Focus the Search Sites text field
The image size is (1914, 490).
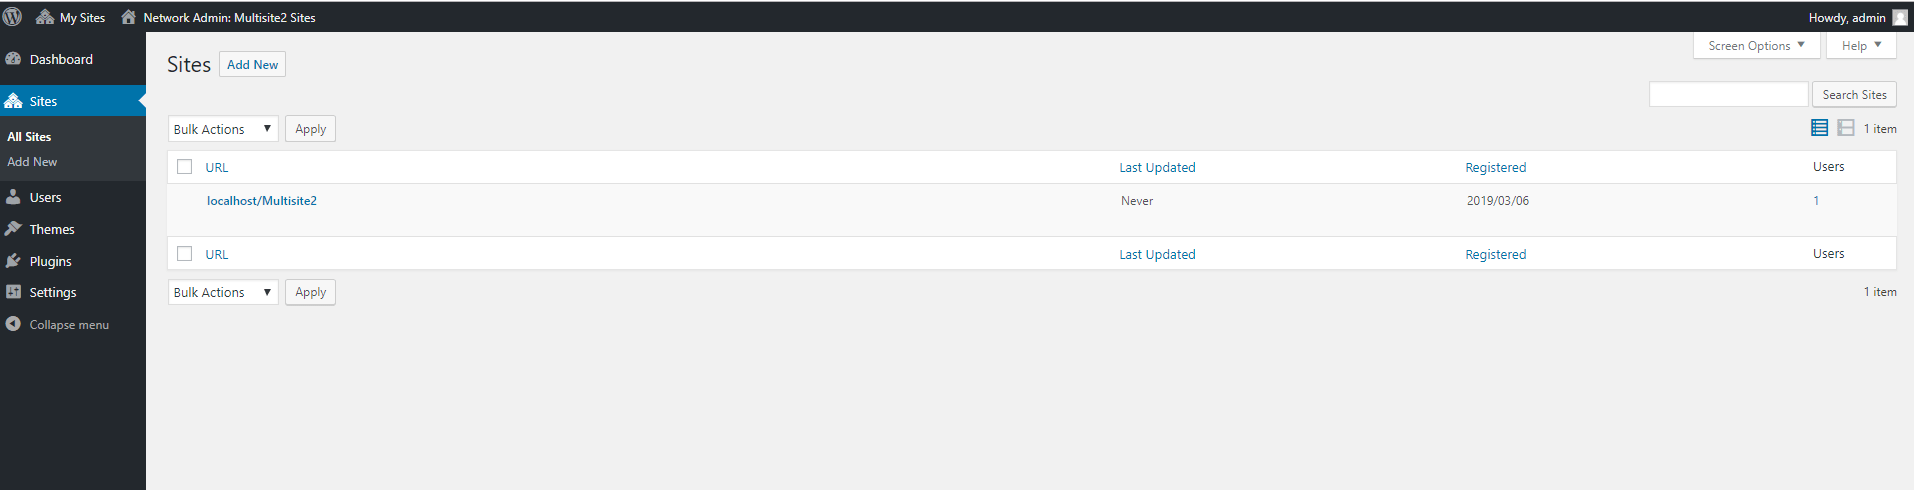(1728, 95)
